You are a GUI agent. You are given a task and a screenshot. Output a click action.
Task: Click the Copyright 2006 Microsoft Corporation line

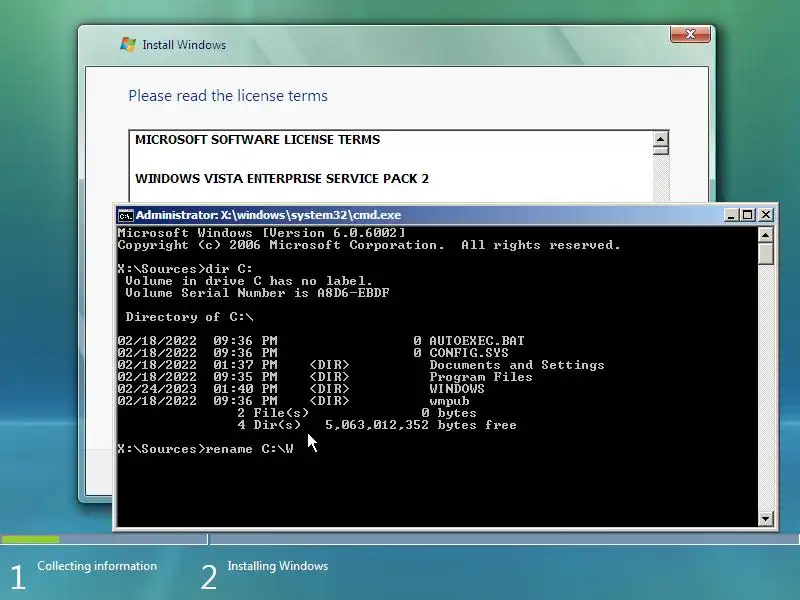click(369, 245)
